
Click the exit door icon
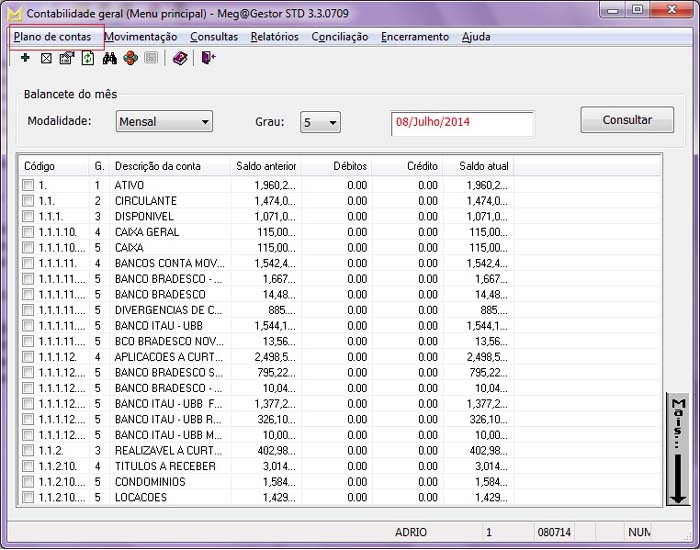click(x=208, y=59)
